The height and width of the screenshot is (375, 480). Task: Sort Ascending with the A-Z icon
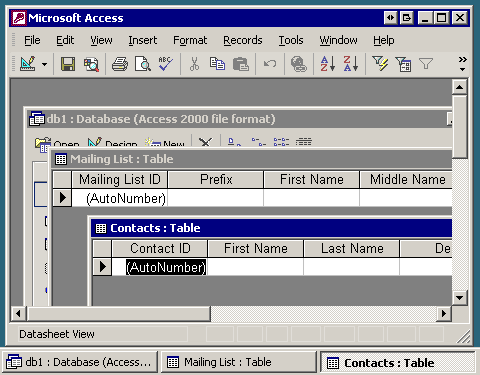(327, 64)
